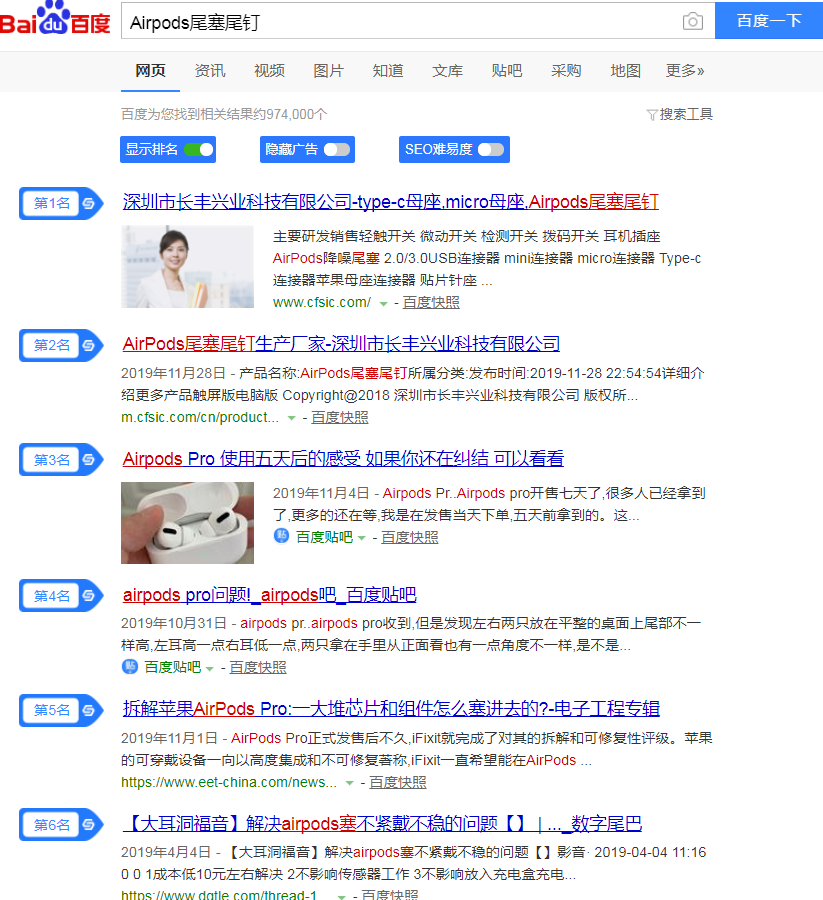
Task: Click Tieba icon in airpods pro问题 result
Action: pyautogui.click(x=130, y=666)
